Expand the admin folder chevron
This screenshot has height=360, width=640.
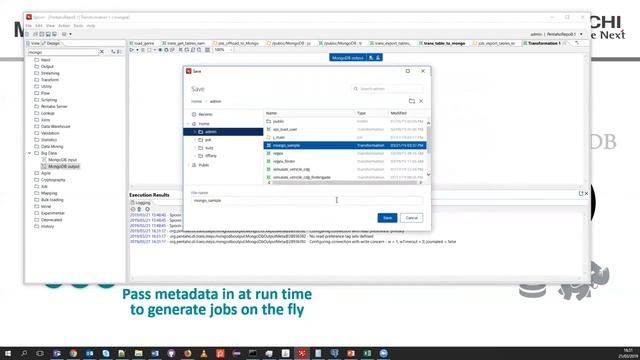point(195,132)
